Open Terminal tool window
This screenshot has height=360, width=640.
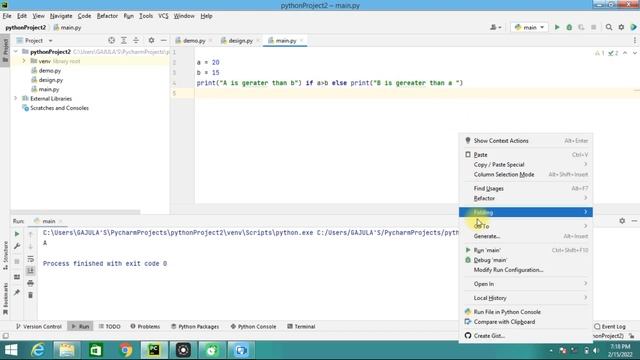click(301, 327)
